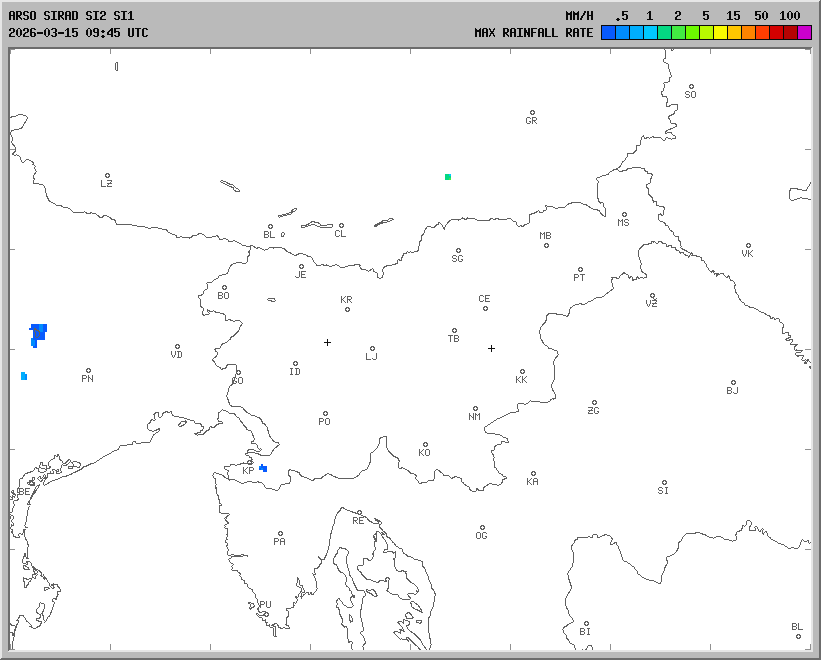This screenshot has width=821, height=660.
Task: Select the yellow swatch in rainfall legend
Action: (x=720, y=33)
